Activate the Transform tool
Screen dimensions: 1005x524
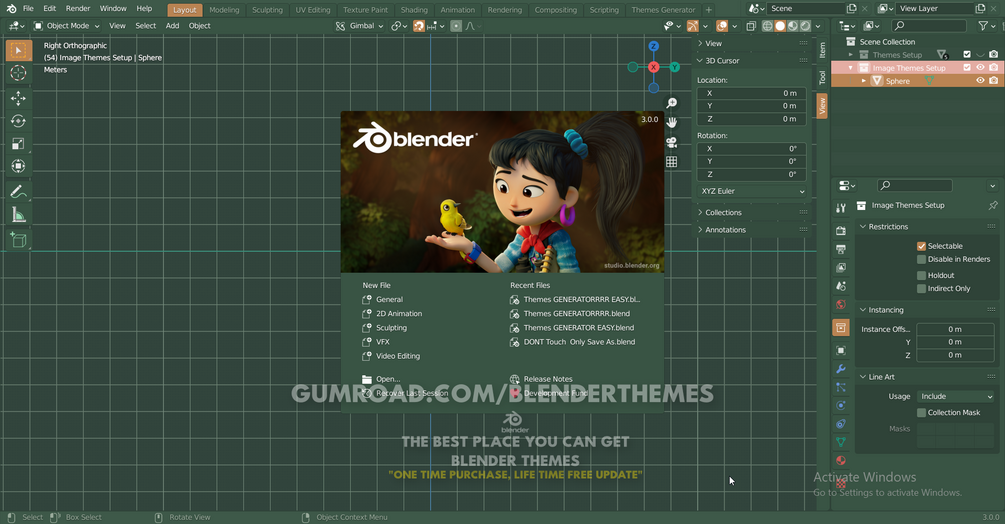coord(18,166)
